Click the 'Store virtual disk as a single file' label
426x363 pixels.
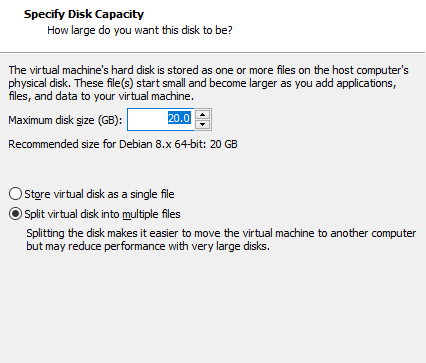tap(99, 194)
